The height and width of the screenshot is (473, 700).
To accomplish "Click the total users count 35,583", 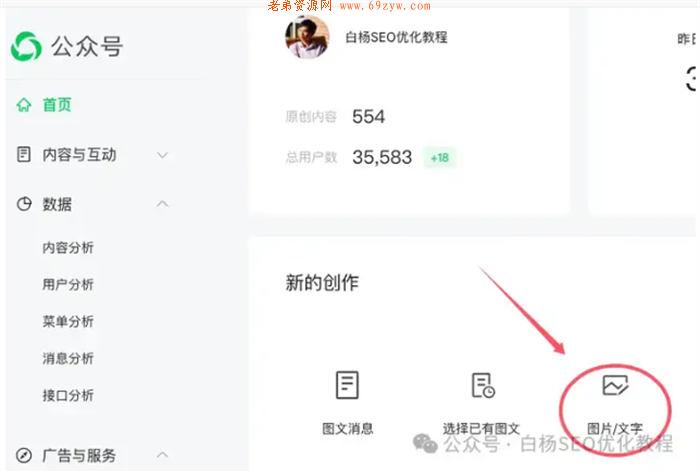I will tap(382, 157).
